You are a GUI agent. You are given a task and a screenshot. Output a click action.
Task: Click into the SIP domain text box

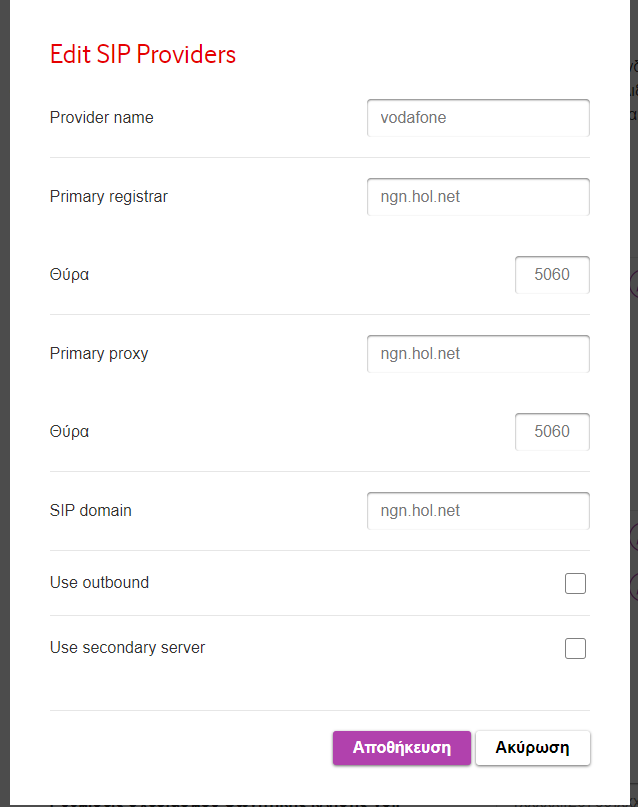pos(478,511)
